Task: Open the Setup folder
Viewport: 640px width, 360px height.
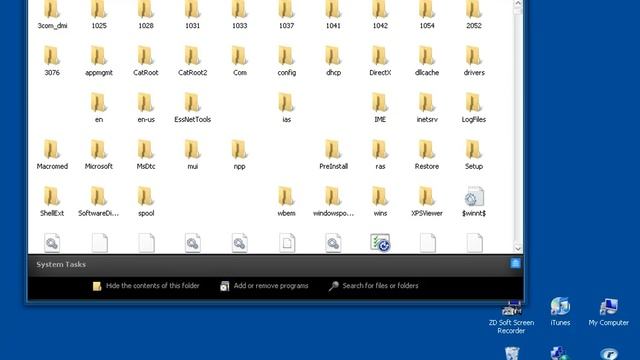Action: (473, 155)
